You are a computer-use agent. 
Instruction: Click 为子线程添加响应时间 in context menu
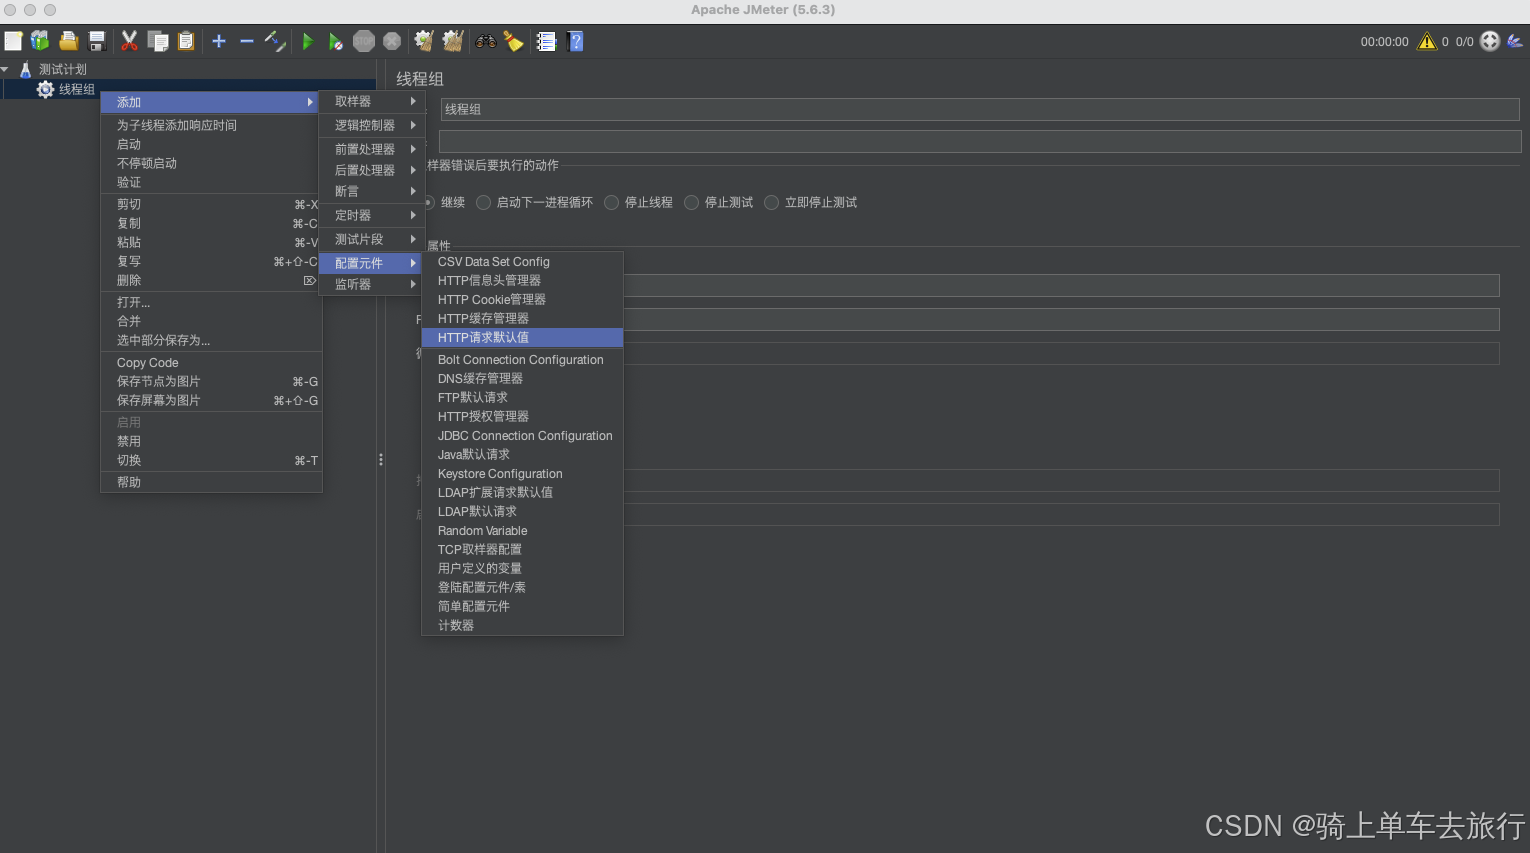click(x=211, y=125)
